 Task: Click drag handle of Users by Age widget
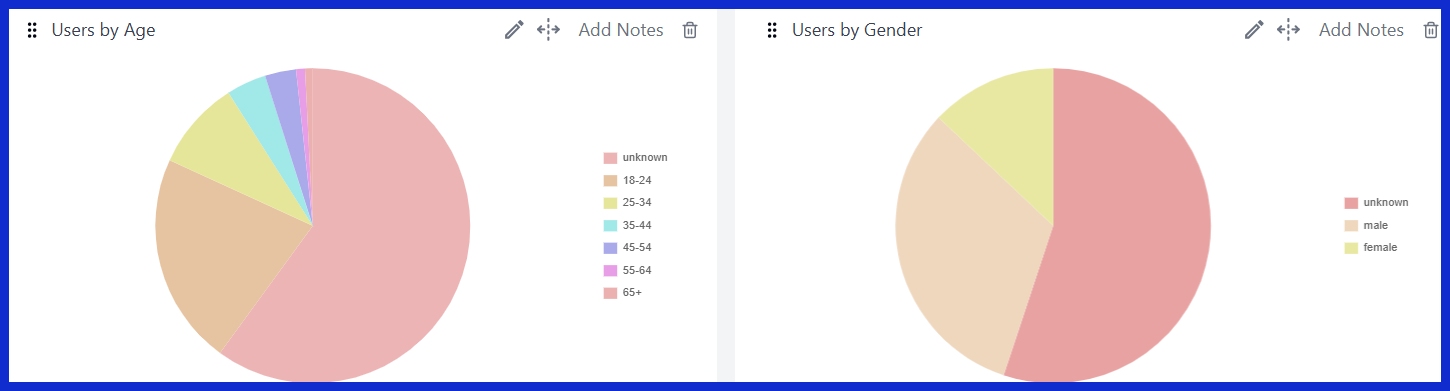(32, 30)
